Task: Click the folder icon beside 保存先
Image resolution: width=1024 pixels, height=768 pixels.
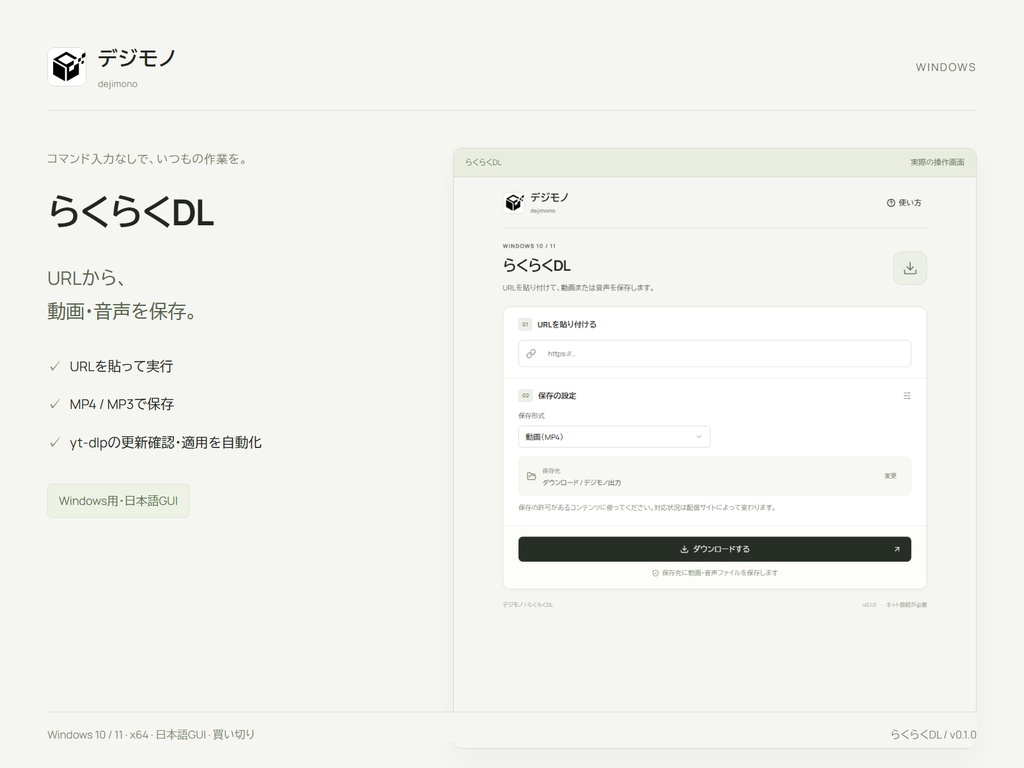Action: [x=531, y=476]
